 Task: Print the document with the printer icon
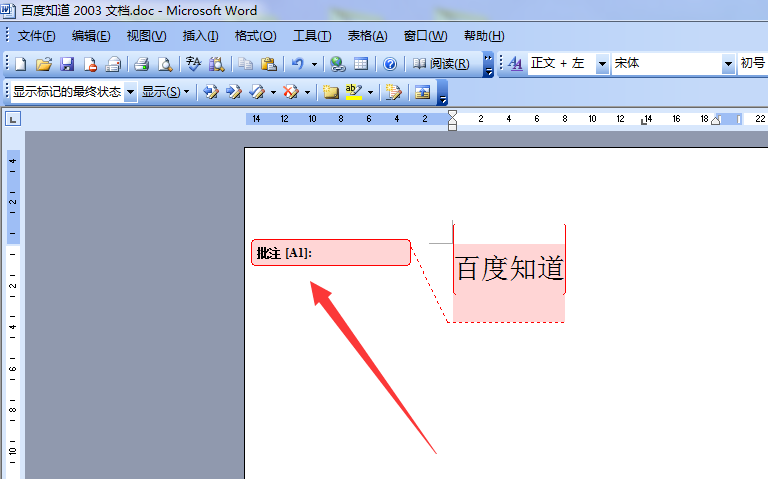tap(141, 64)
